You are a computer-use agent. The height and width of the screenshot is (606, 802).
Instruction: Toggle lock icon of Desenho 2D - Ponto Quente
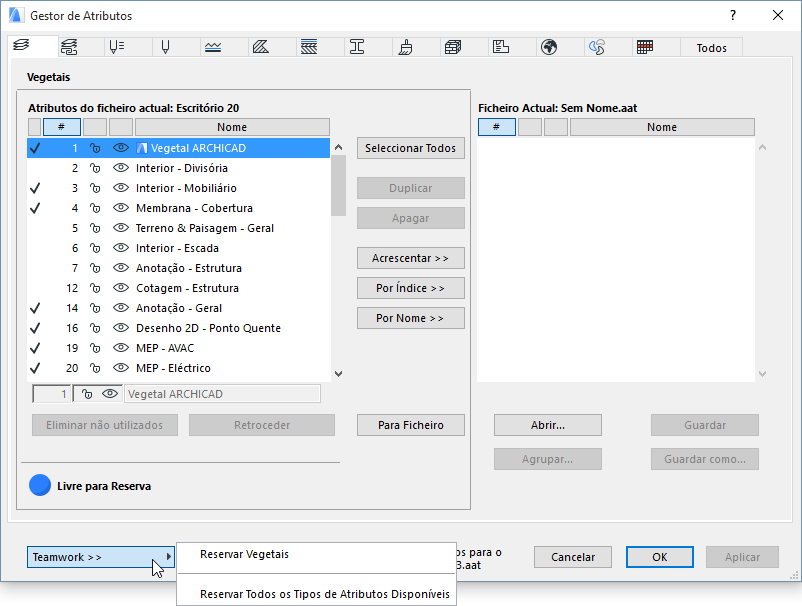tap(95, 328)
